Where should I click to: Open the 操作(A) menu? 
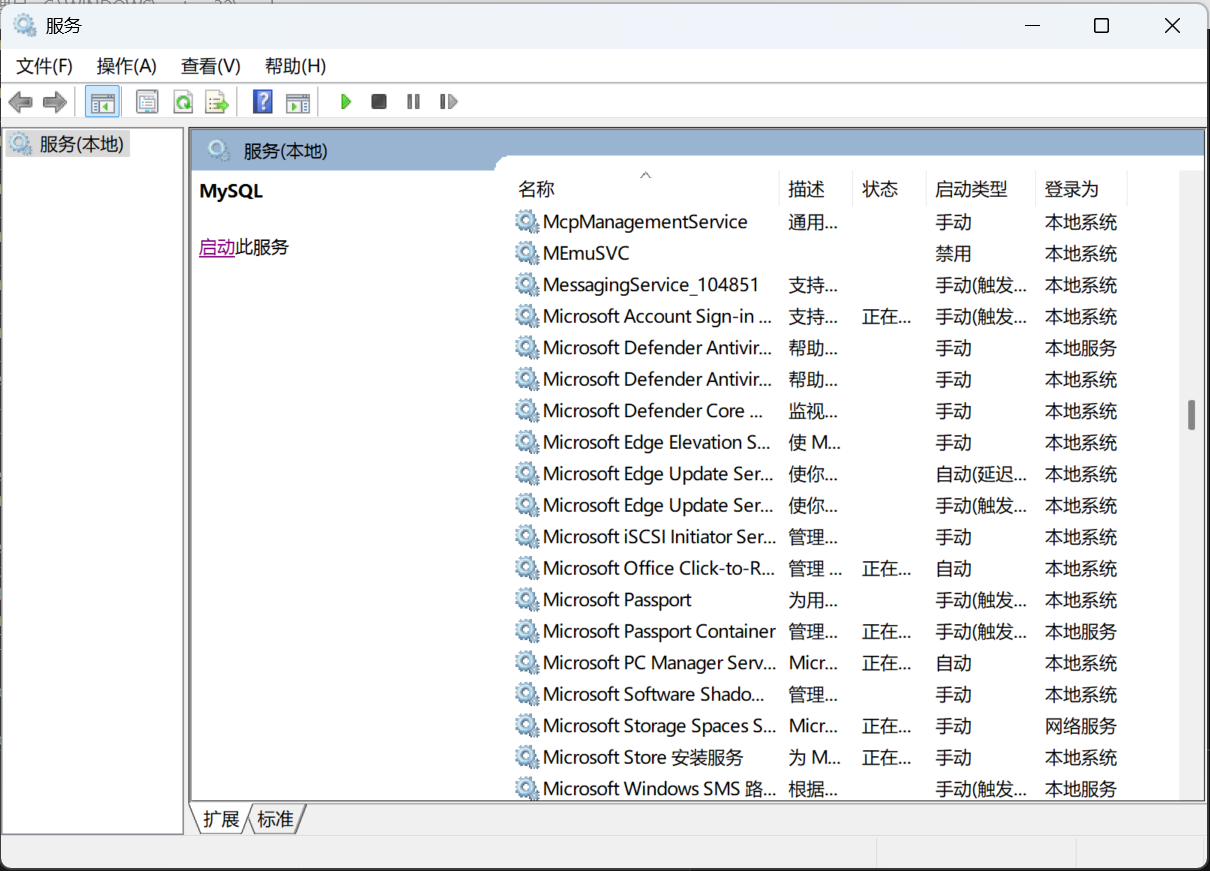tap(126, 66)
